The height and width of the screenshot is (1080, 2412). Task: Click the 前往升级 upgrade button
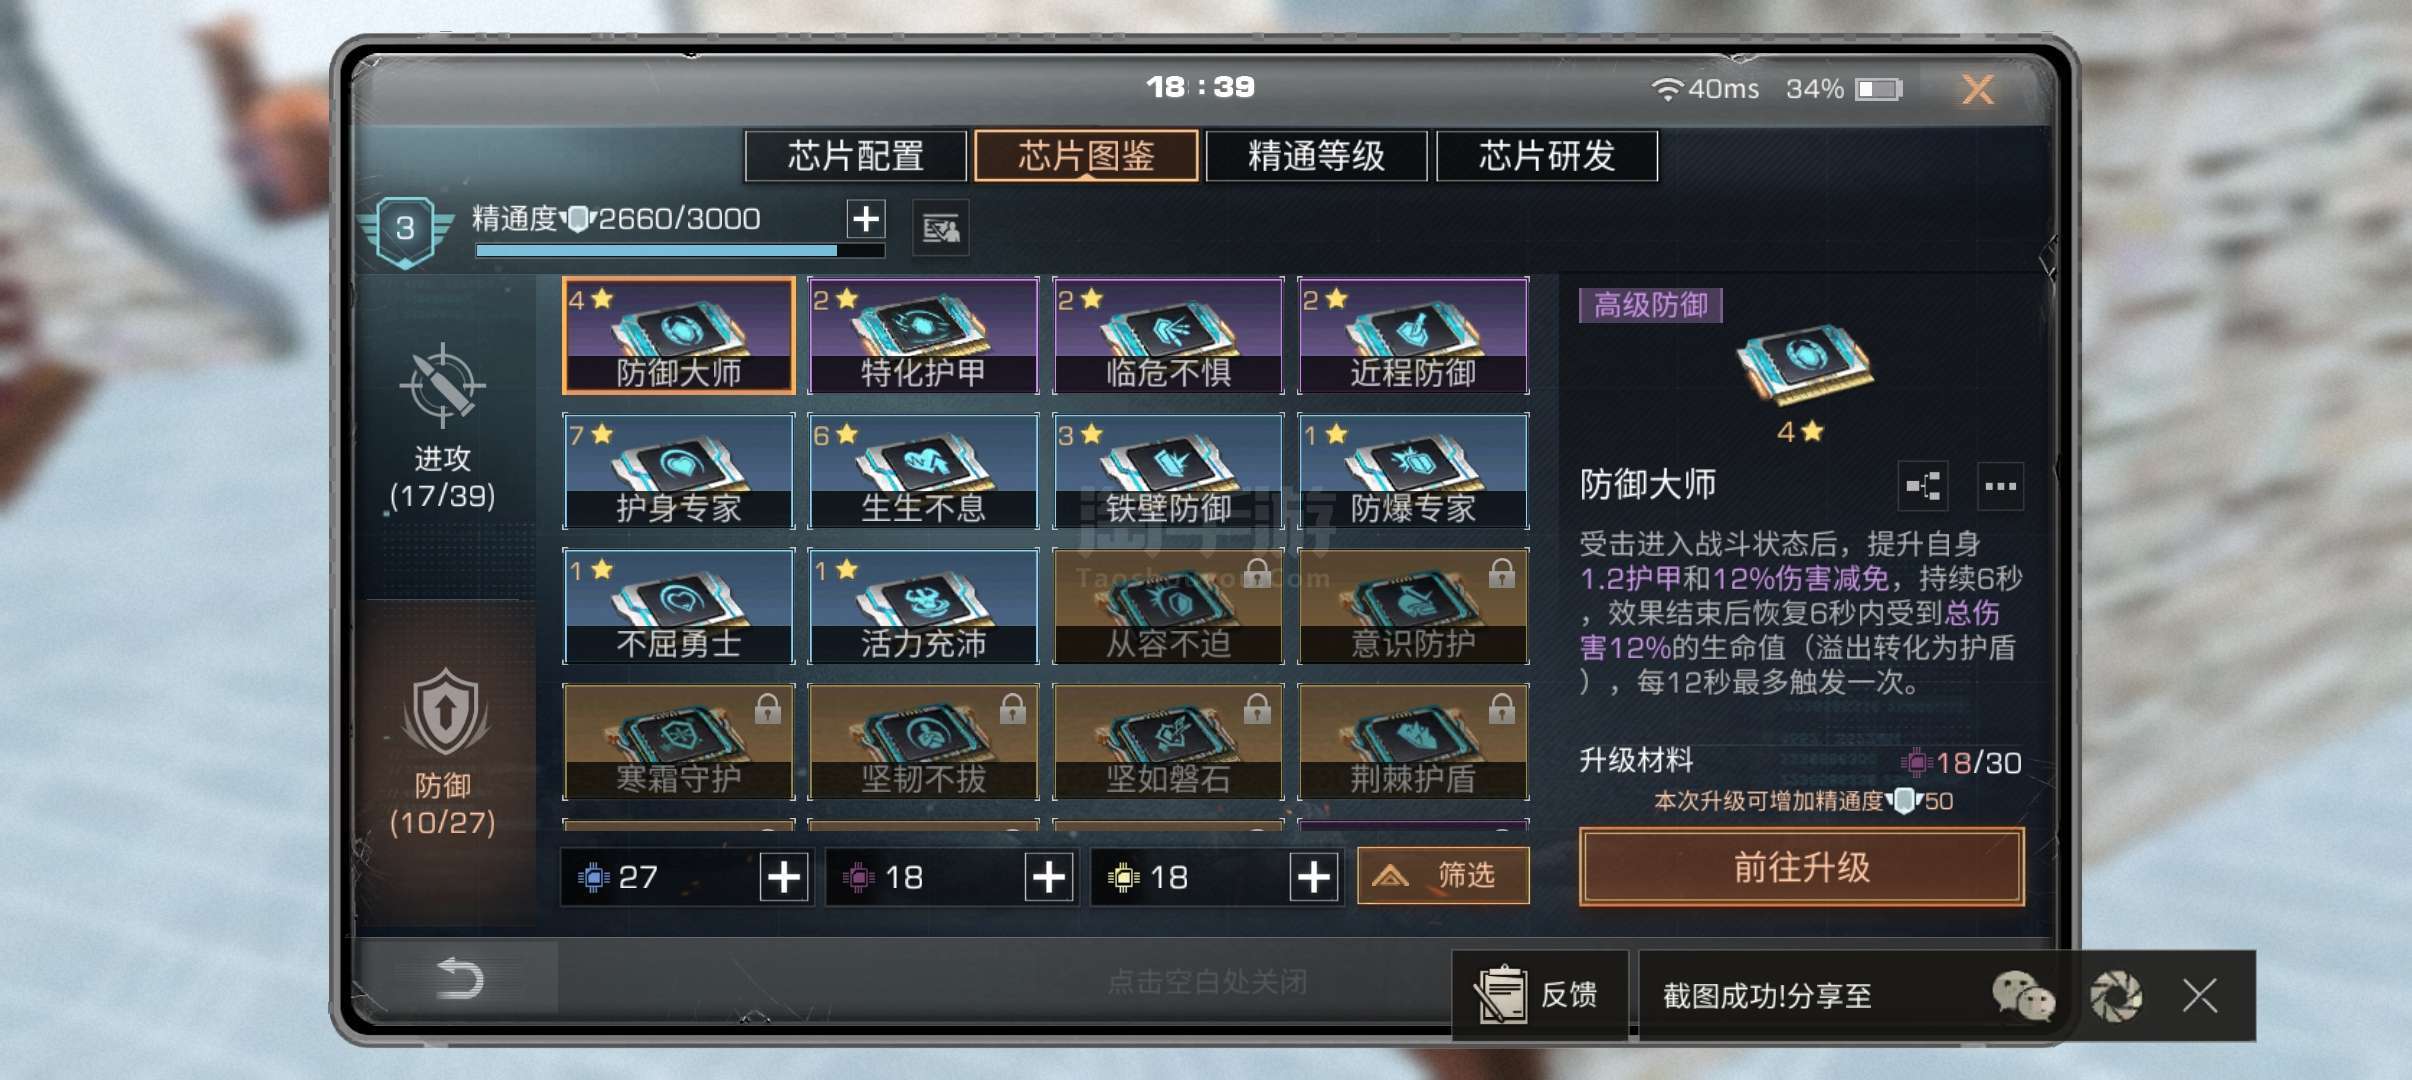point(1802,867)
